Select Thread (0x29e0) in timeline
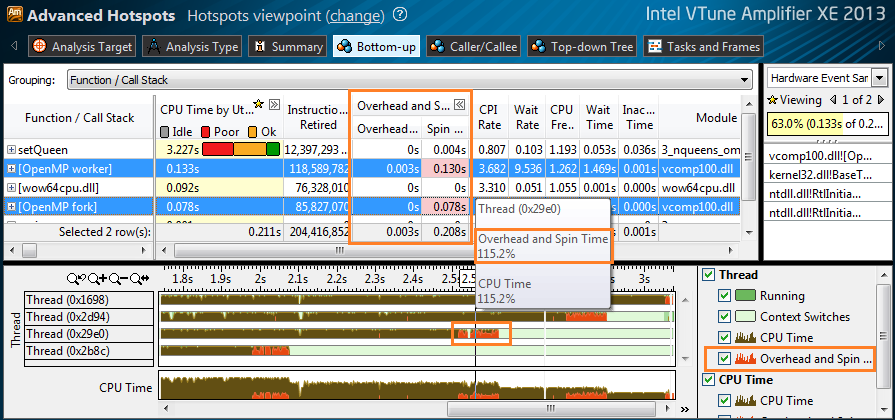The height and width of the screenshot is (420, 895). click(x=89, y=334)
